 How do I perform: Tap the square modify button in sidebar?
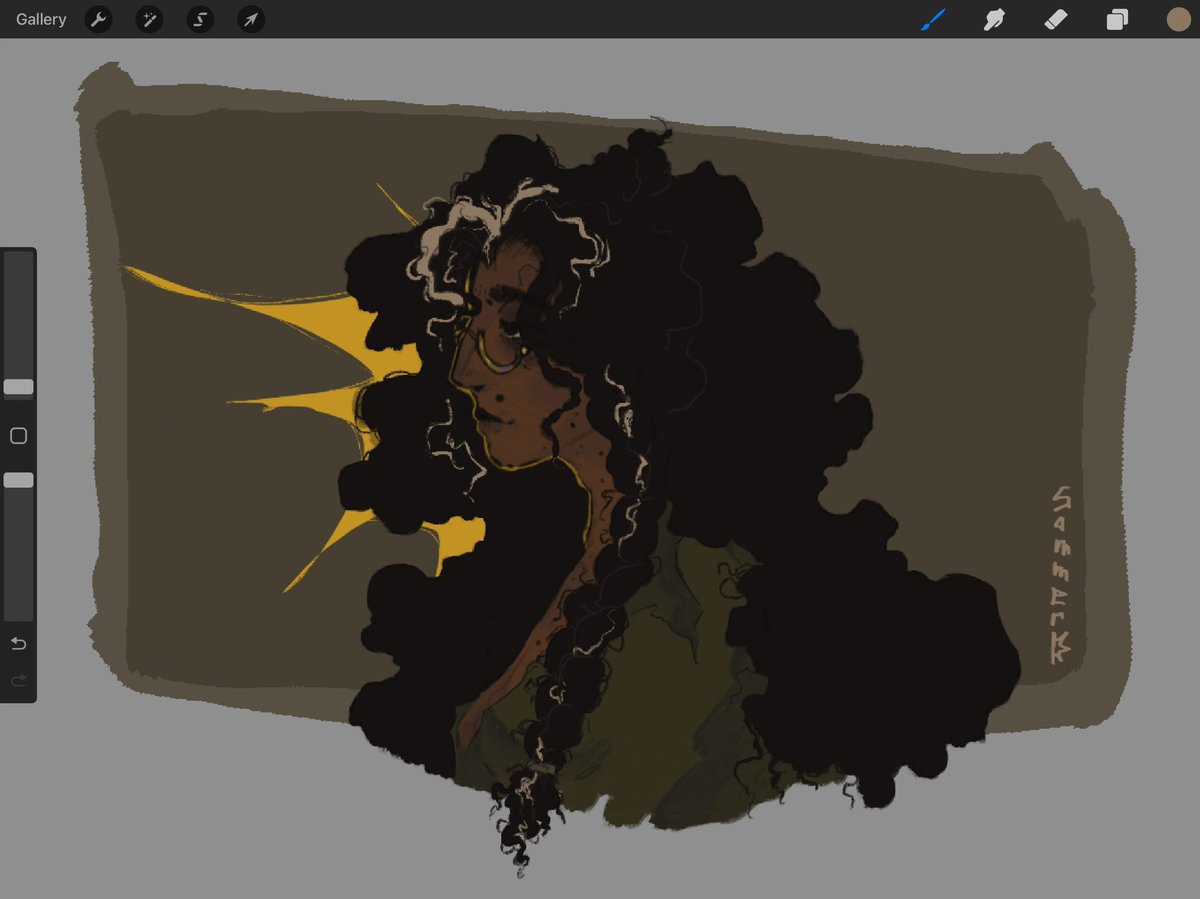18,436
